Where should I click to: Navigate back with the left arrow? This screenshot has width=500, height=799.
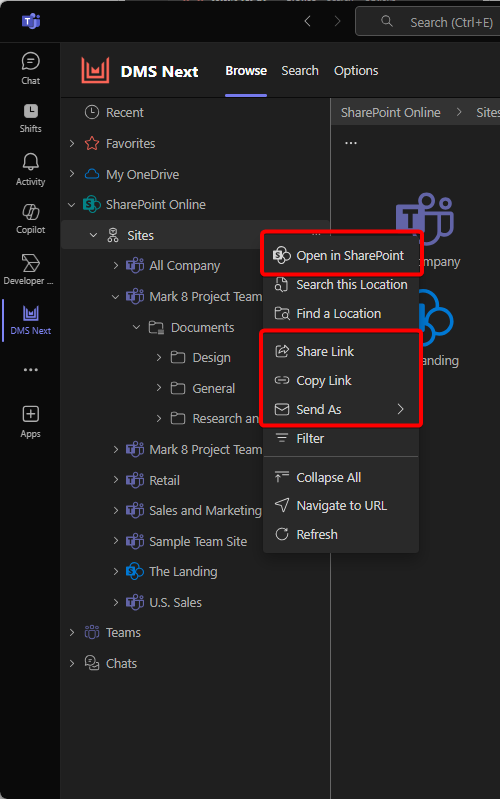(307, 21)
